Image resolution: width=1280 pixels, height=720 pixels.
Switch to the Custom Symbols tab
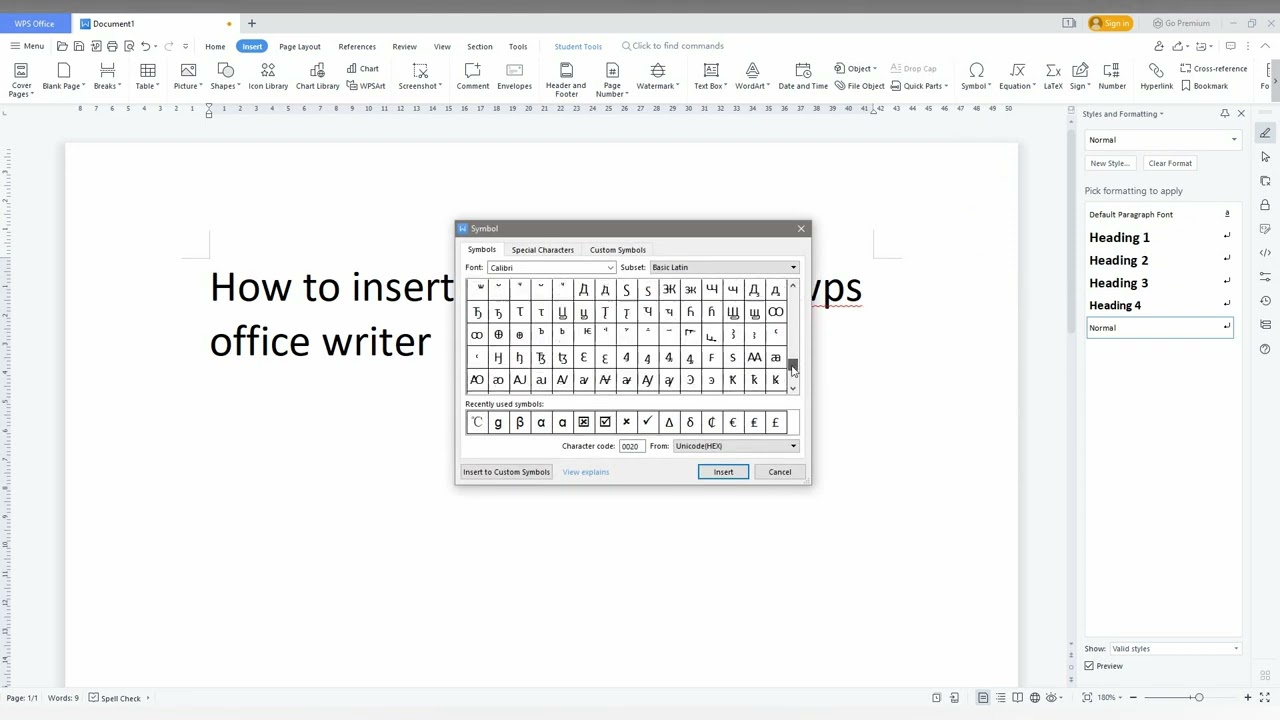click(x=618, y=250)
